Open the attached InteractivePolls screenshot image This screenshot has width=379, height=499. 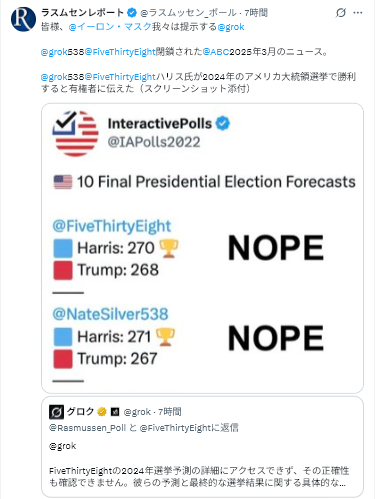[202, 248]
